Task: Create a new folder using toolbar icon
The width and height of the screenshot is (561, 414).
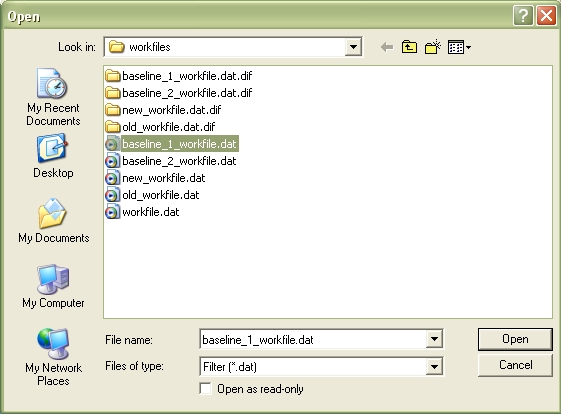Action: [x=433, y=47]
